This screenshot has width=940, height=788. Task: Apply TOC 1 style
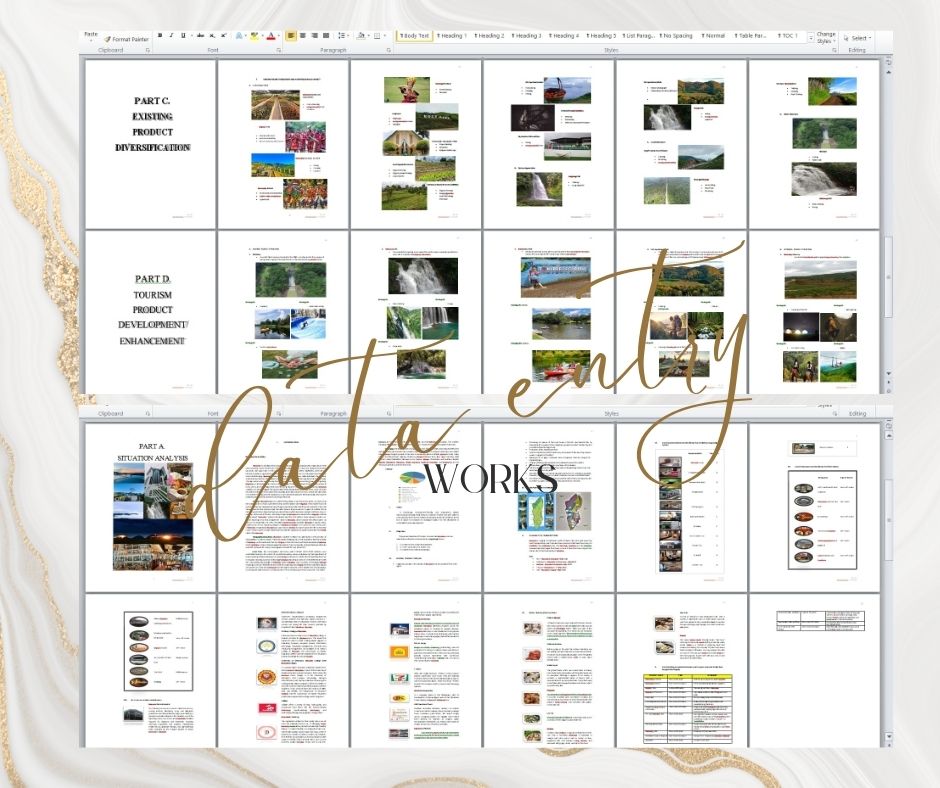788,36
